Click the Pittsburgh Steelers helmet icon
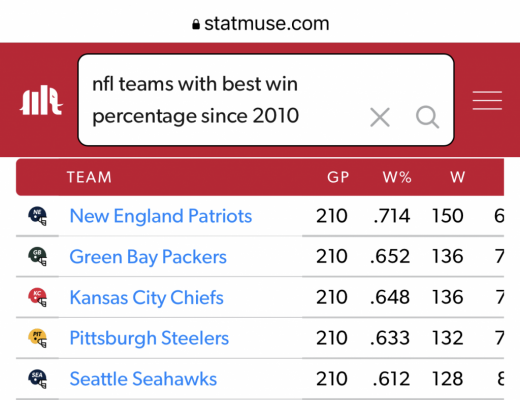 38,338
